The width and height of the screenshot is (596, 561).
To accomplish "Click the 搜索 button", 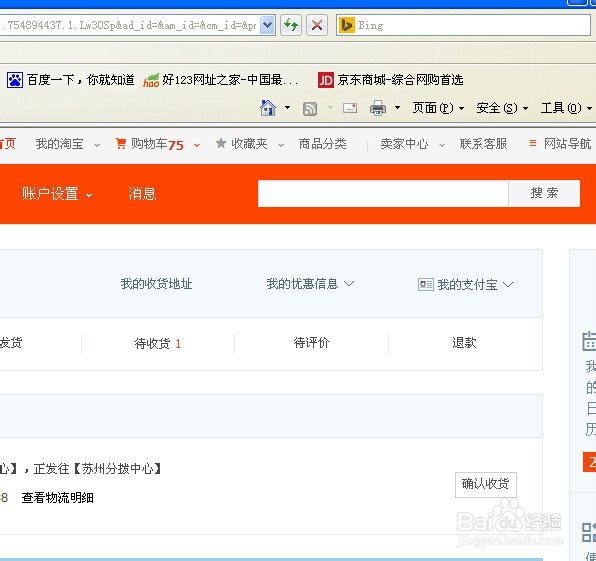I will pyautogui.click(x=544, y=194).
